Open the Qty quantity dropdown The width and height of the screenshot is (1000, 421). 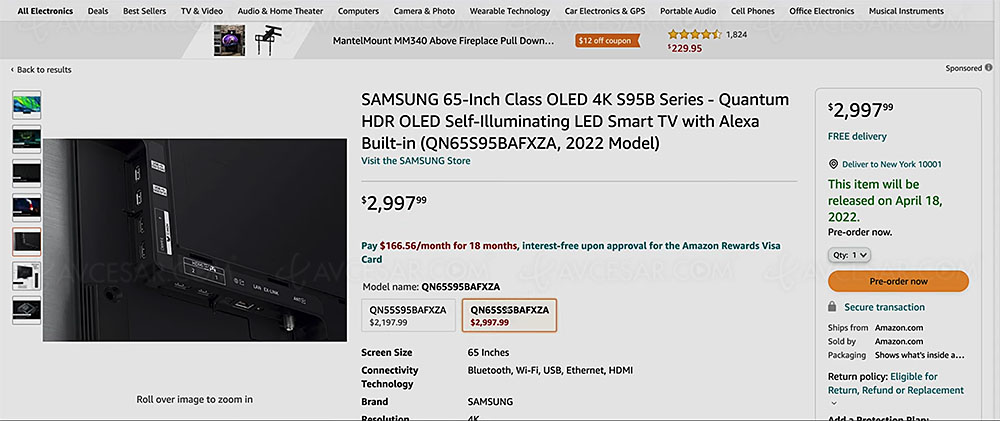click(849, 255)
